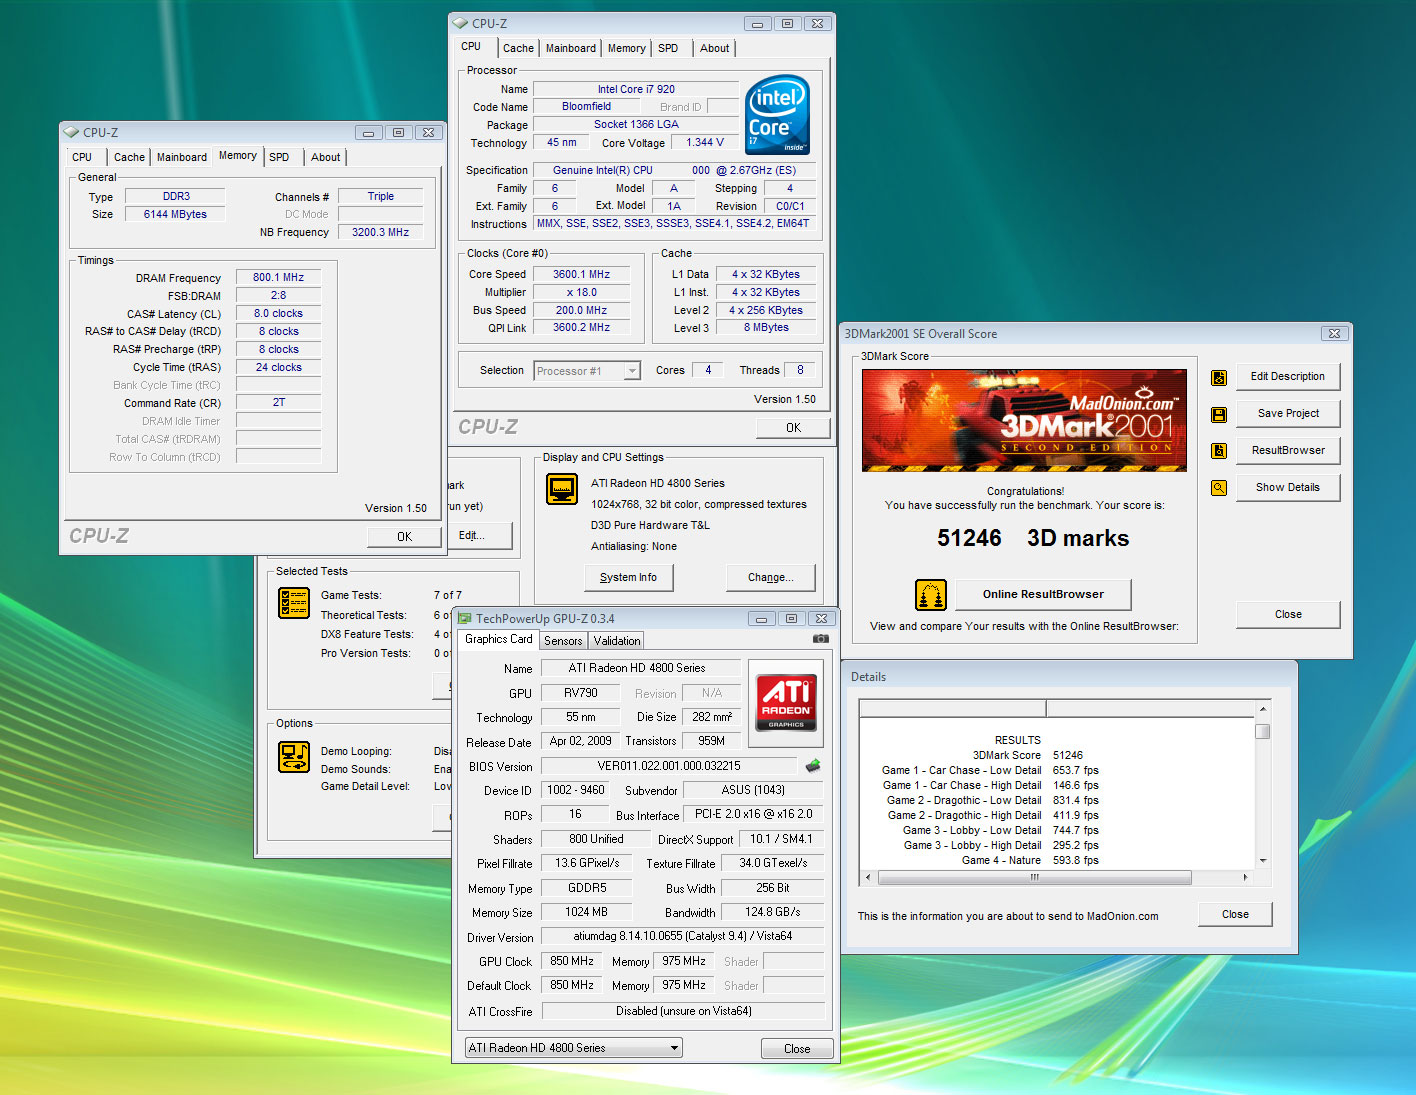Click the ATI Radeon logo in GPU-Z

point(786,702)
